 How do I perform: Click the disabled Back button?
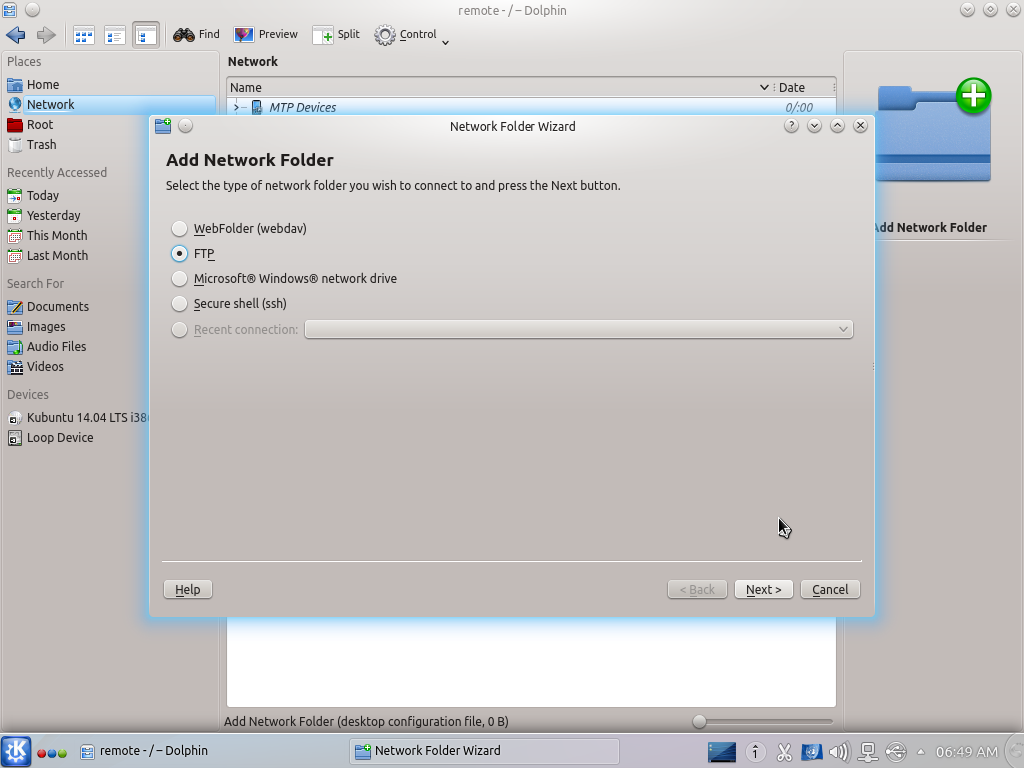697,590
